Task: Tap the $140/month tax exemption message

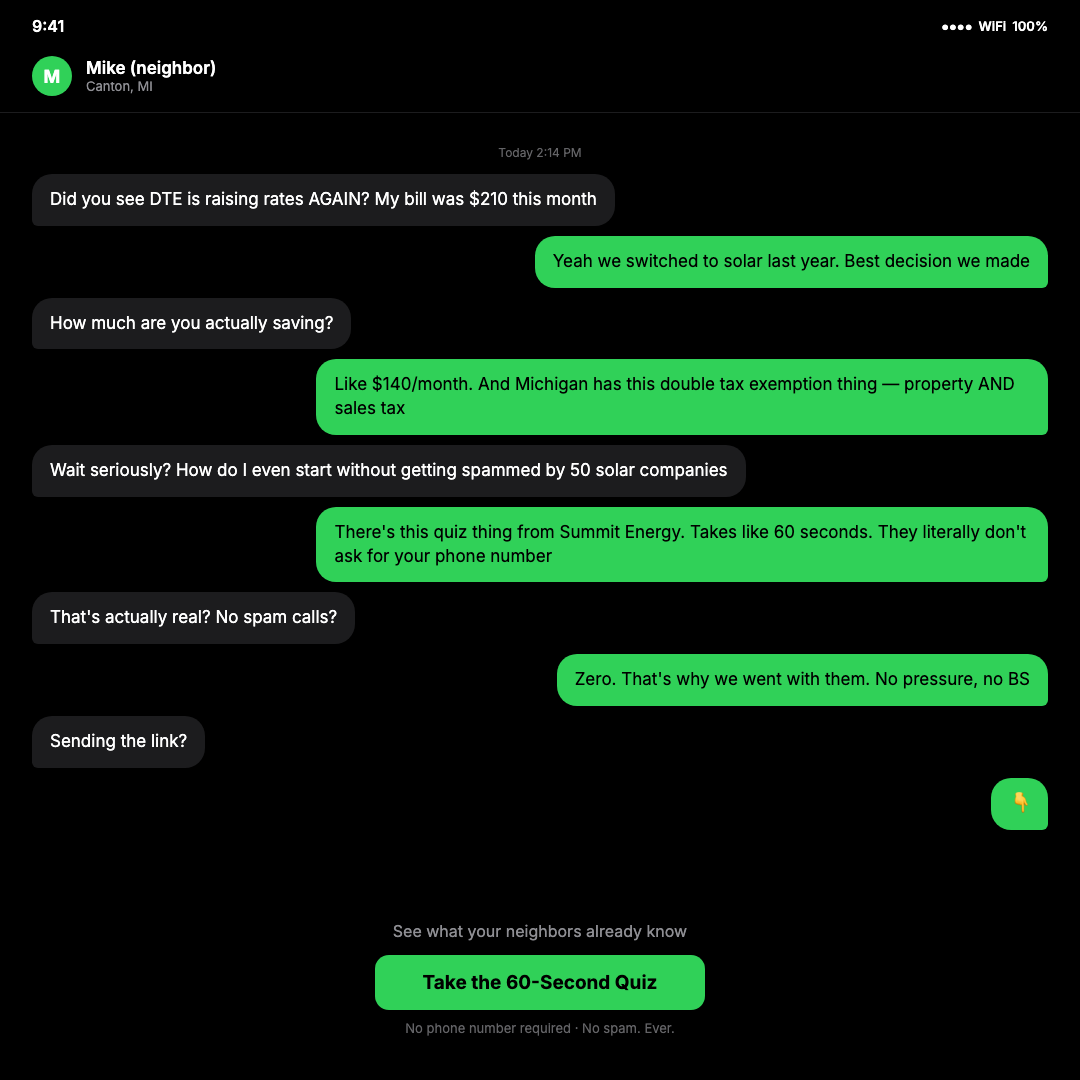Action: point(681,396)
